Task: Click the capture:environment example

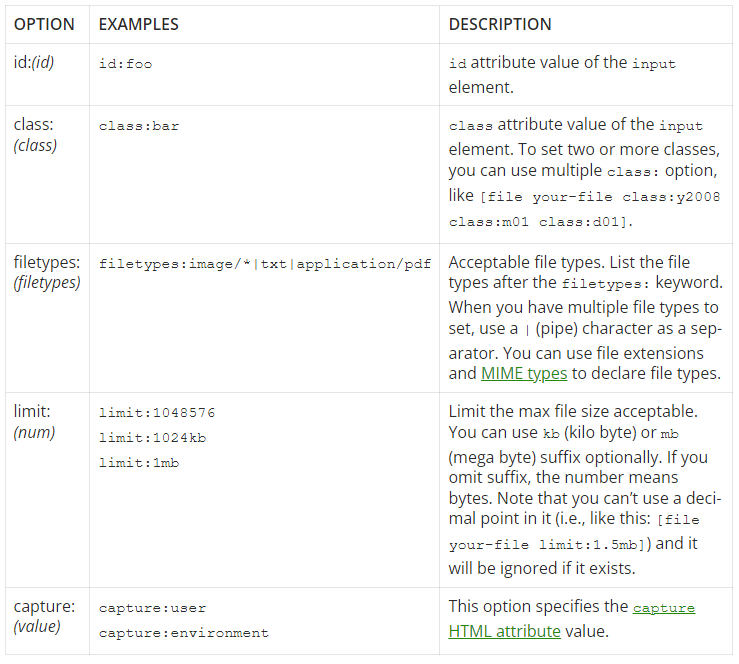Action: tap(183, 632)
